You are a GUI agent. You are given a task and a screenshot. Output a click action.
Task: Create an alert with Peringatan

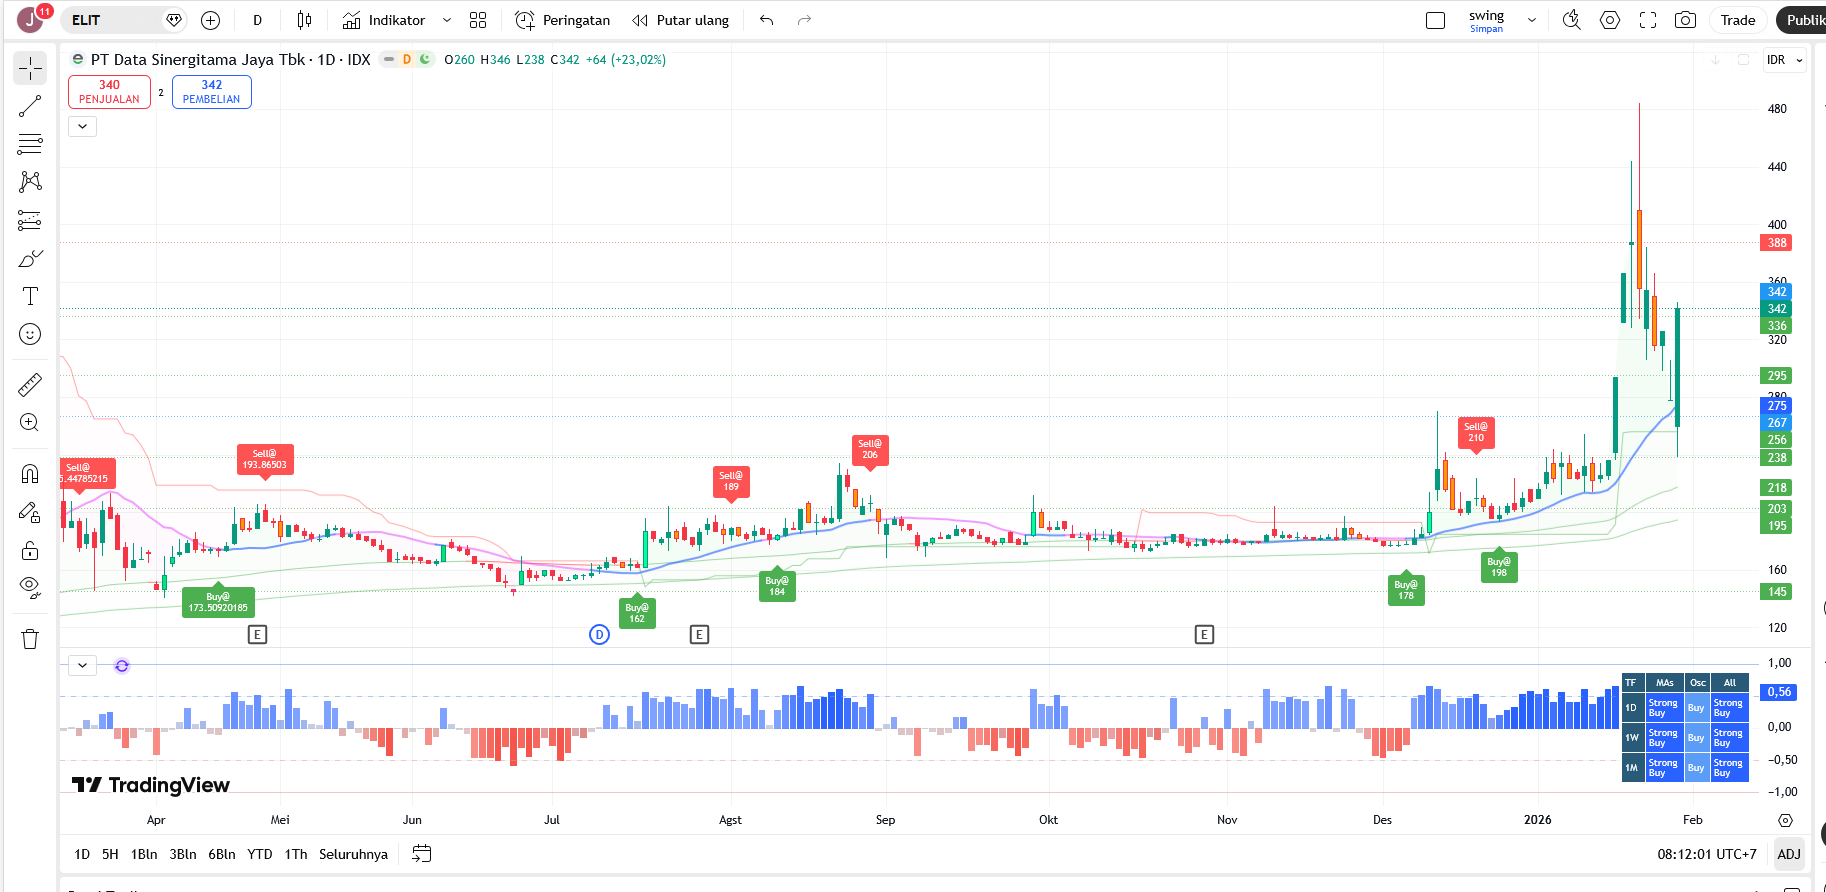(x=562, y=20)
